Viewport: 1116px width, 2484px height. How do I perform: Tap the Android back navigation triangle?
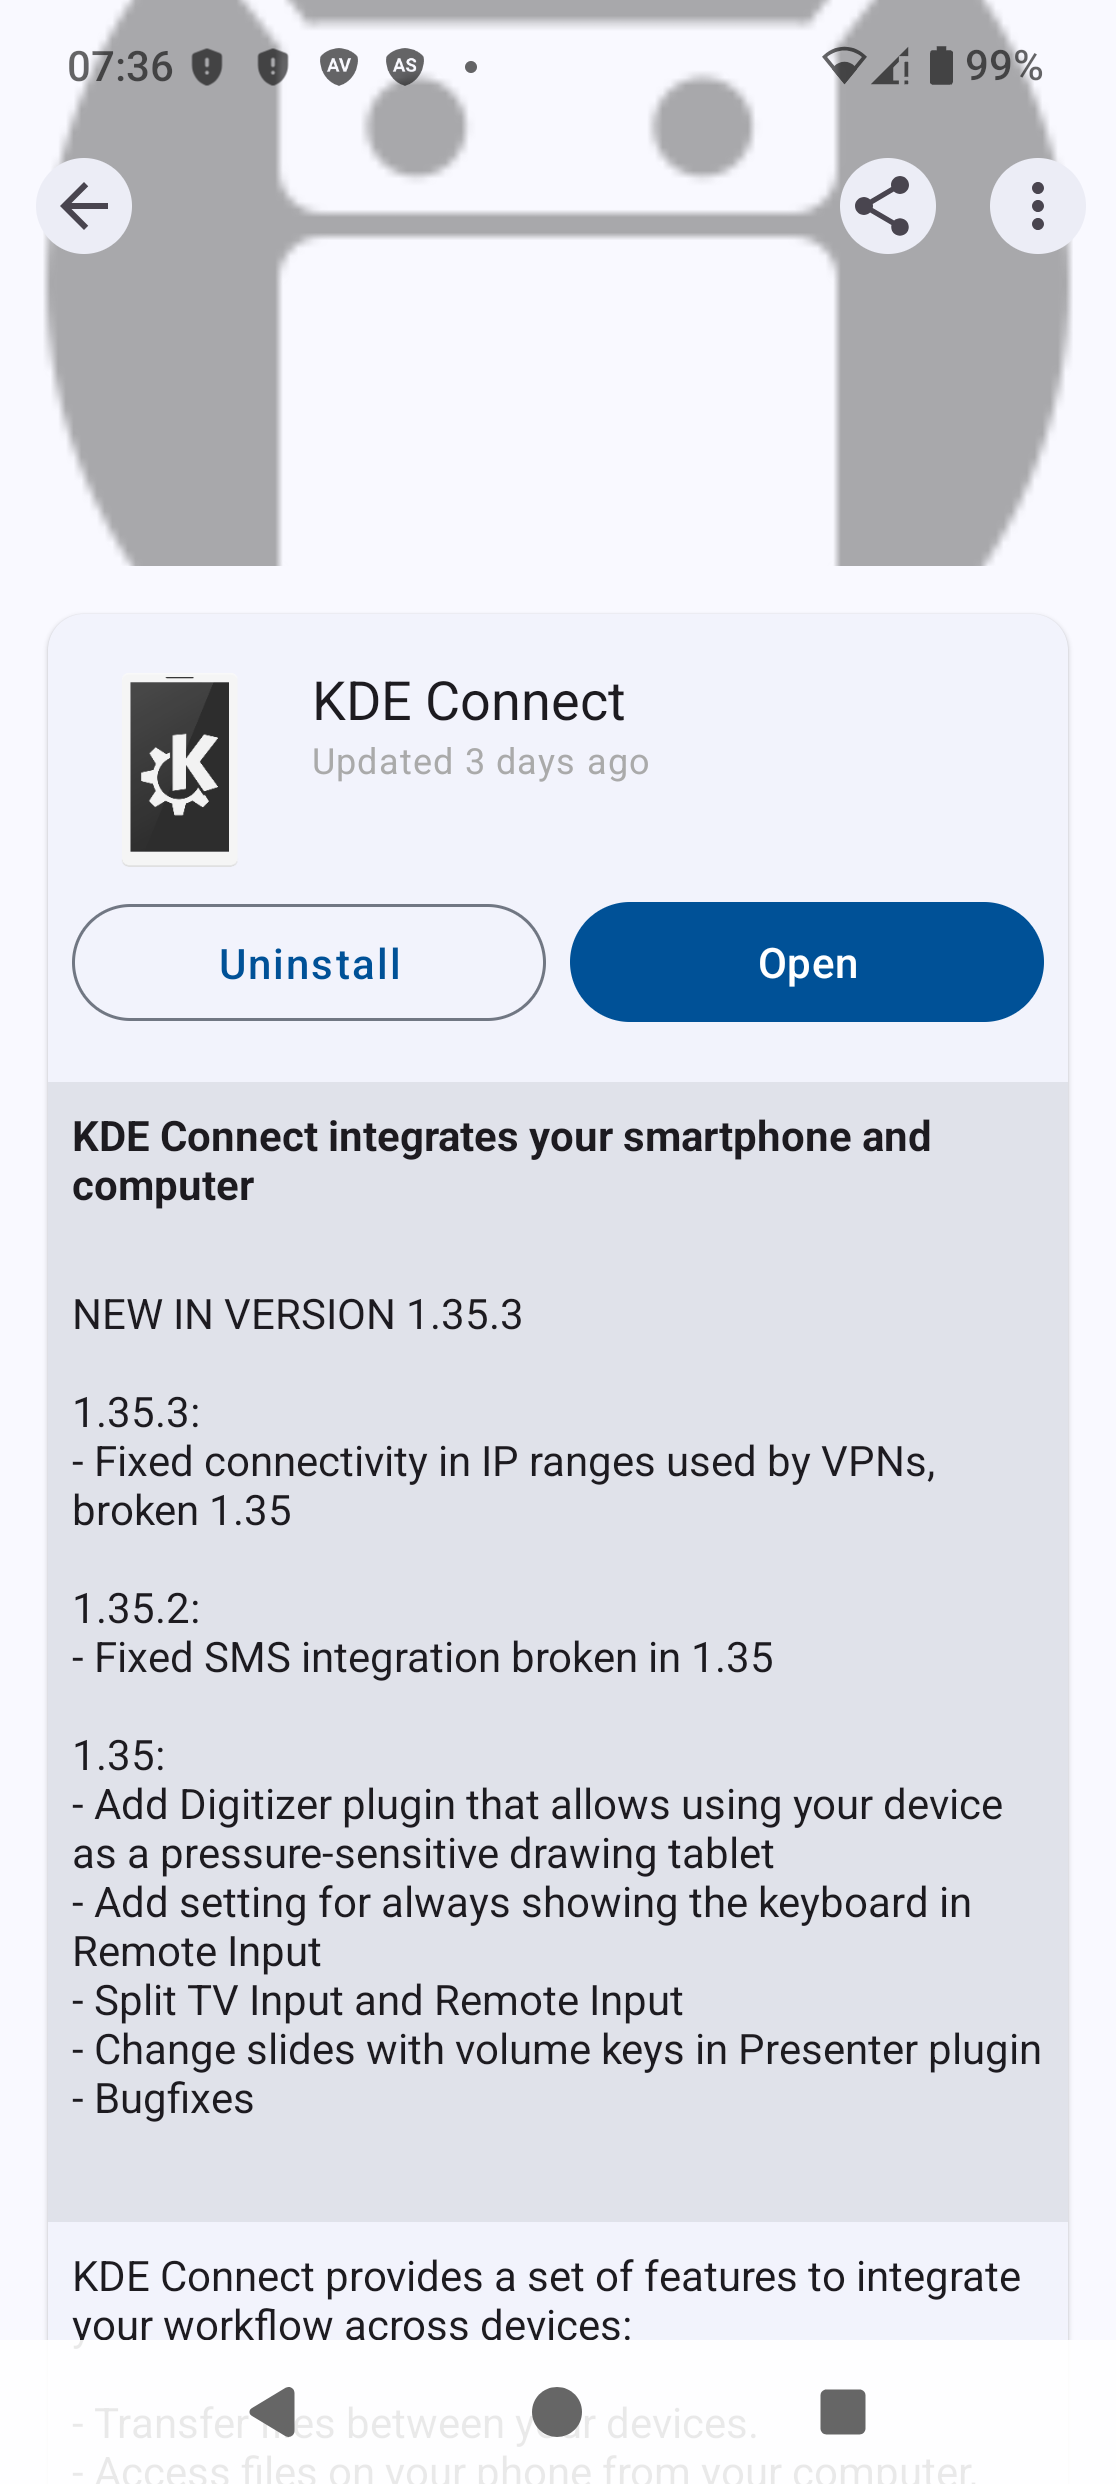pyautogui.click(x=274, y=2411)
